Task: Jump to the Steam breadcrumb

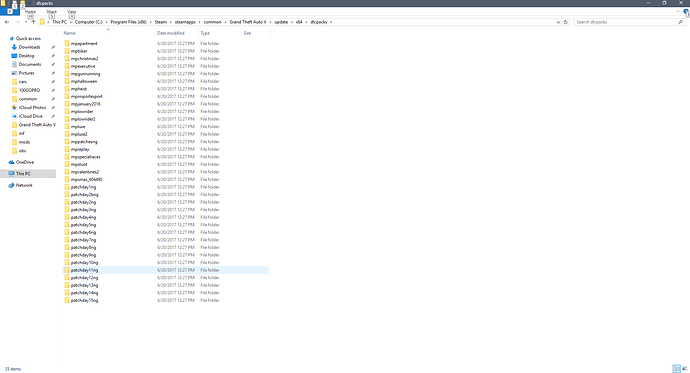Action: (161, 22)
